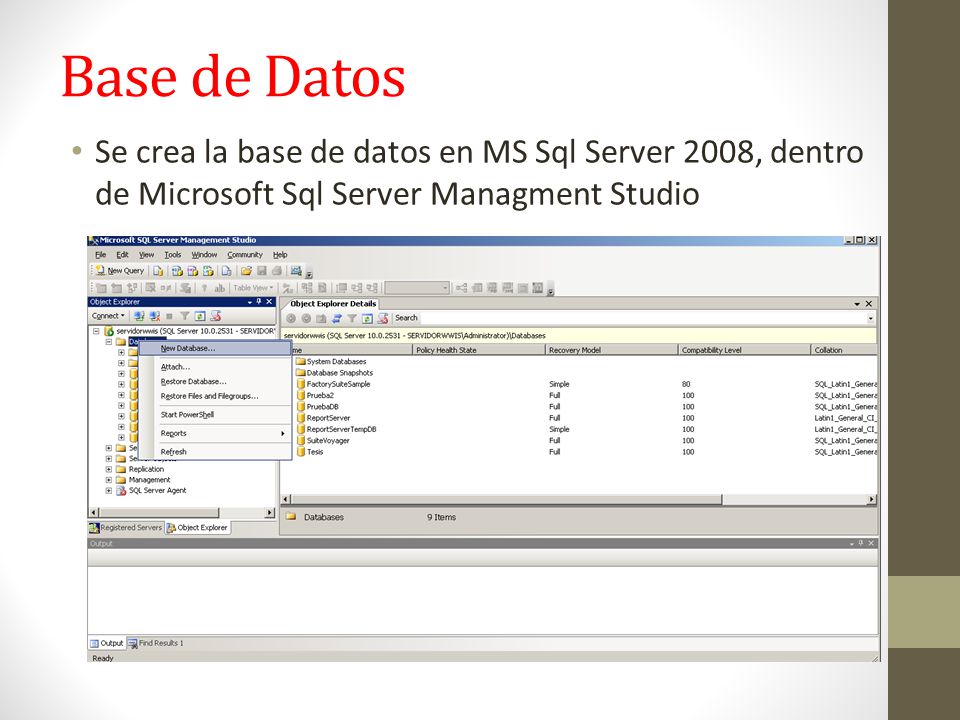This screenshot has width=960, height=720.
Task: Click the SQL Server Agent node icon
Action: 121,490
